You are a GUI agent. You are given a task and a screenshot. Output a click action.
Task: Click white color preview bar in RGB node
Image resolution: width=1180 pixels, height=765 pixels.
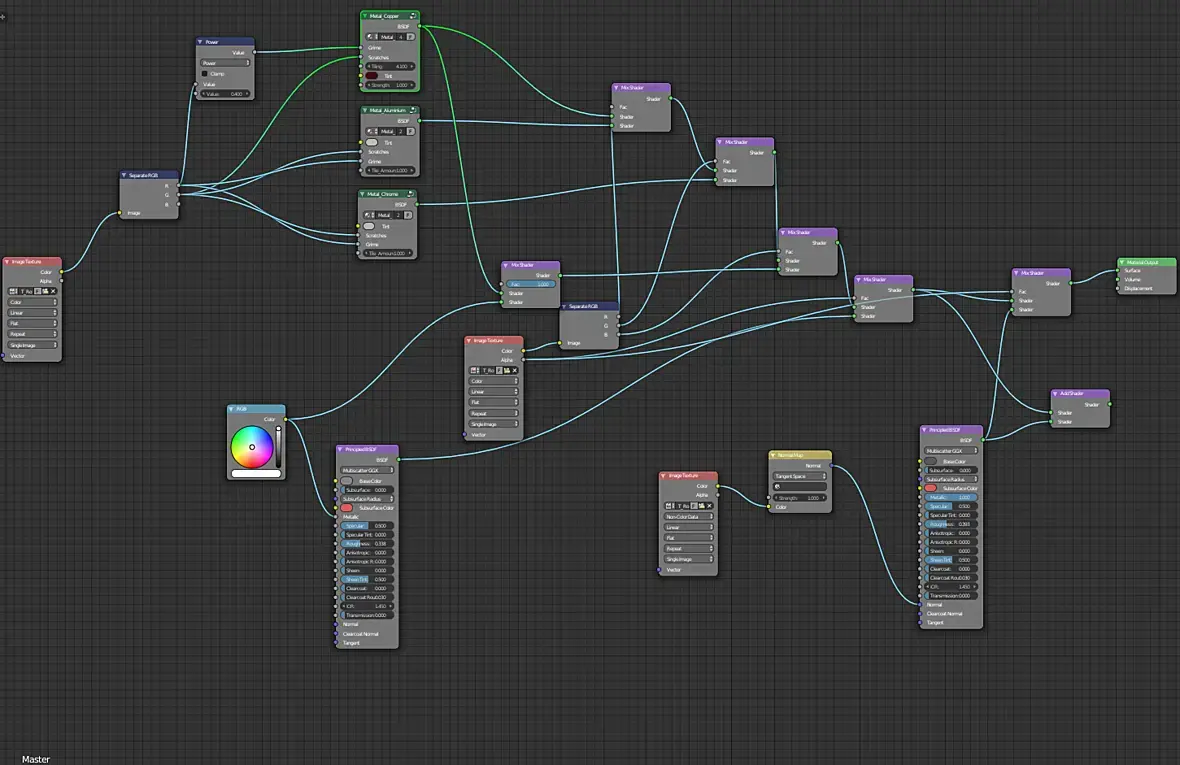pos(256,474)
